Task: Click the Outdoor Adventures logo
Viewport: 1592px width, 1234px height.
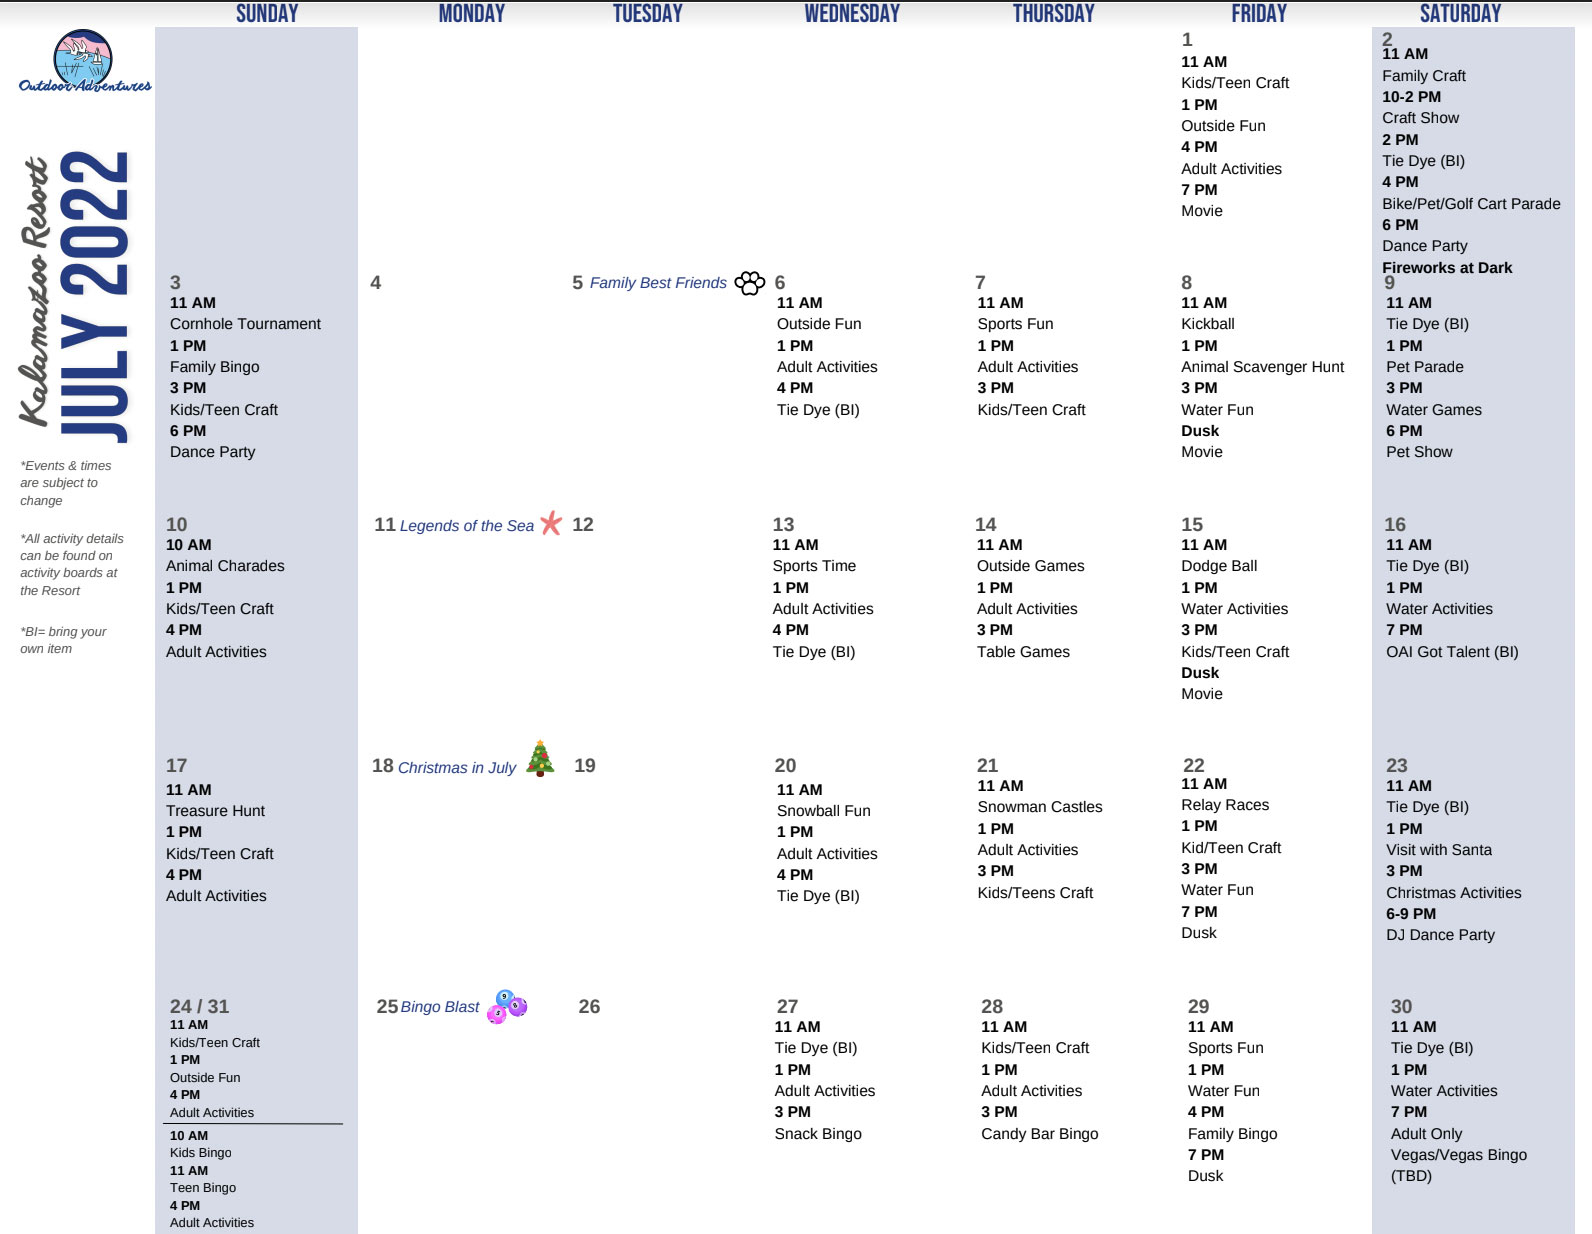Action: pyautogui.click(x=84, y=62)
